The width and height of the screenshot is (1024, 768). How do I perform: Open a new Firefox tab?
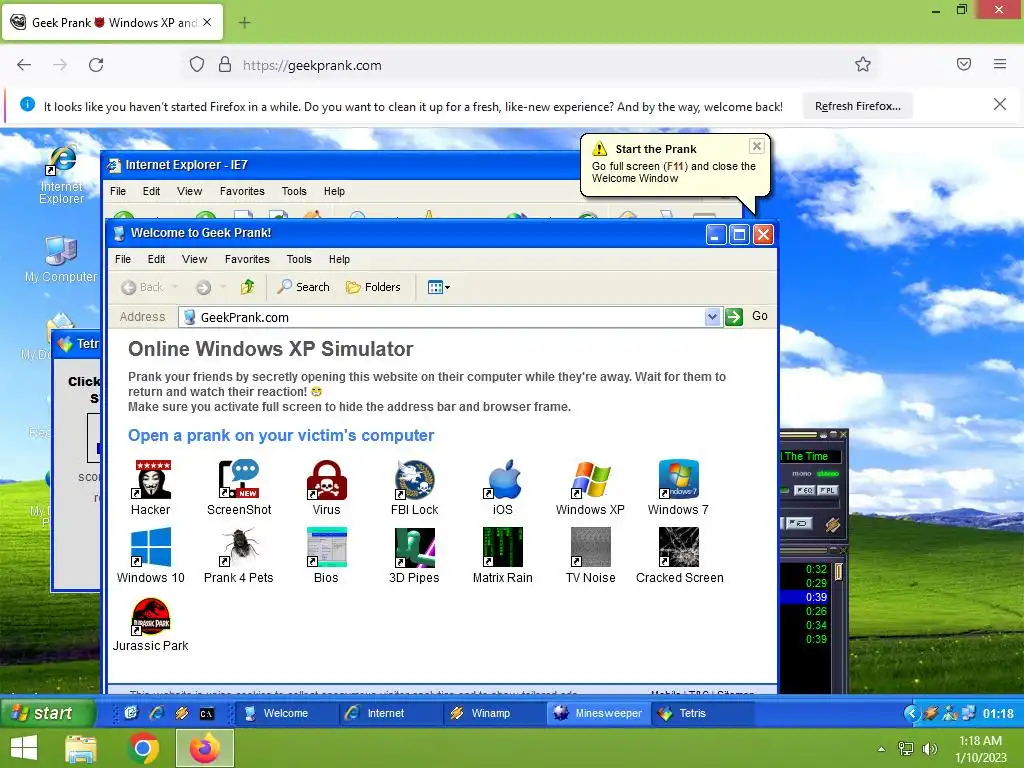point(244,23)
